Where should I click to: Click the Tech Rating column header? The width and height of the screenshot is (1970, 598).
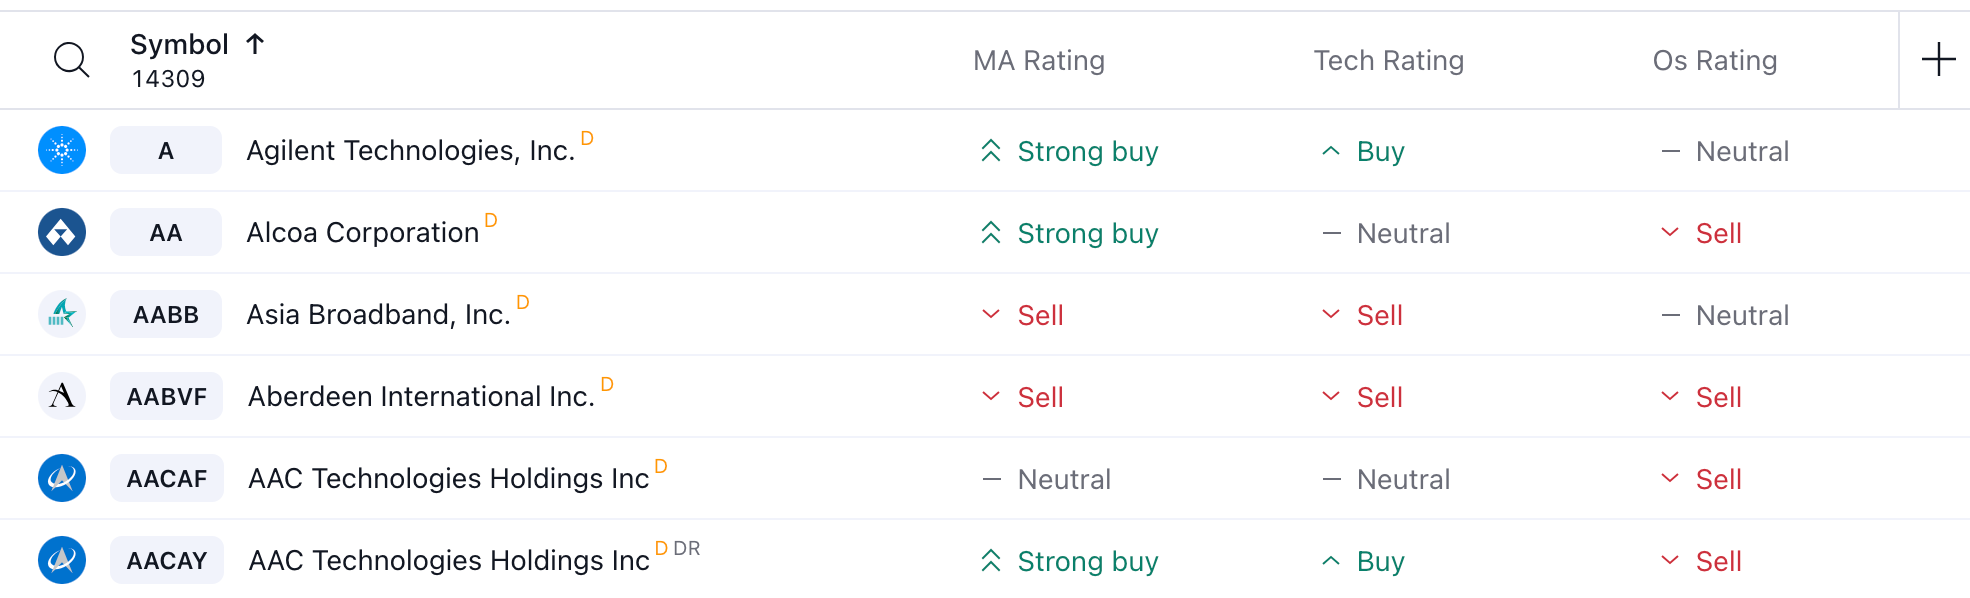[x=1388, y=61]
